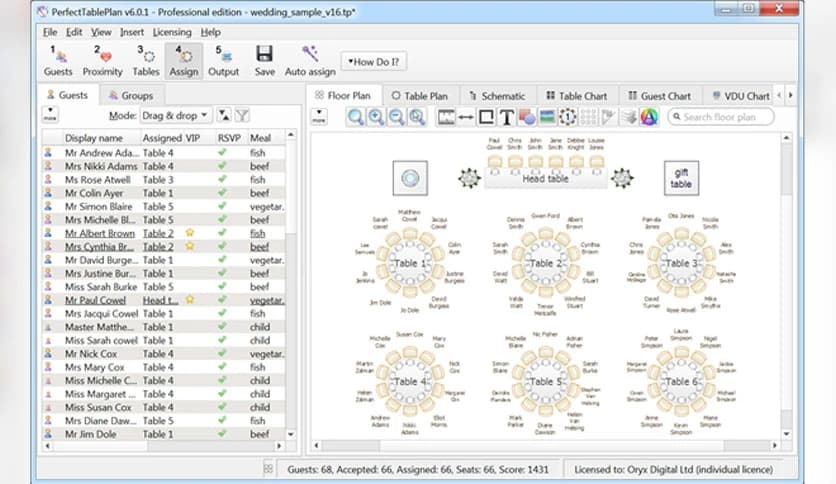This screenshot has width=836, height=484.
Task: Zoom out of the floor plan
Action: (396, 117)
